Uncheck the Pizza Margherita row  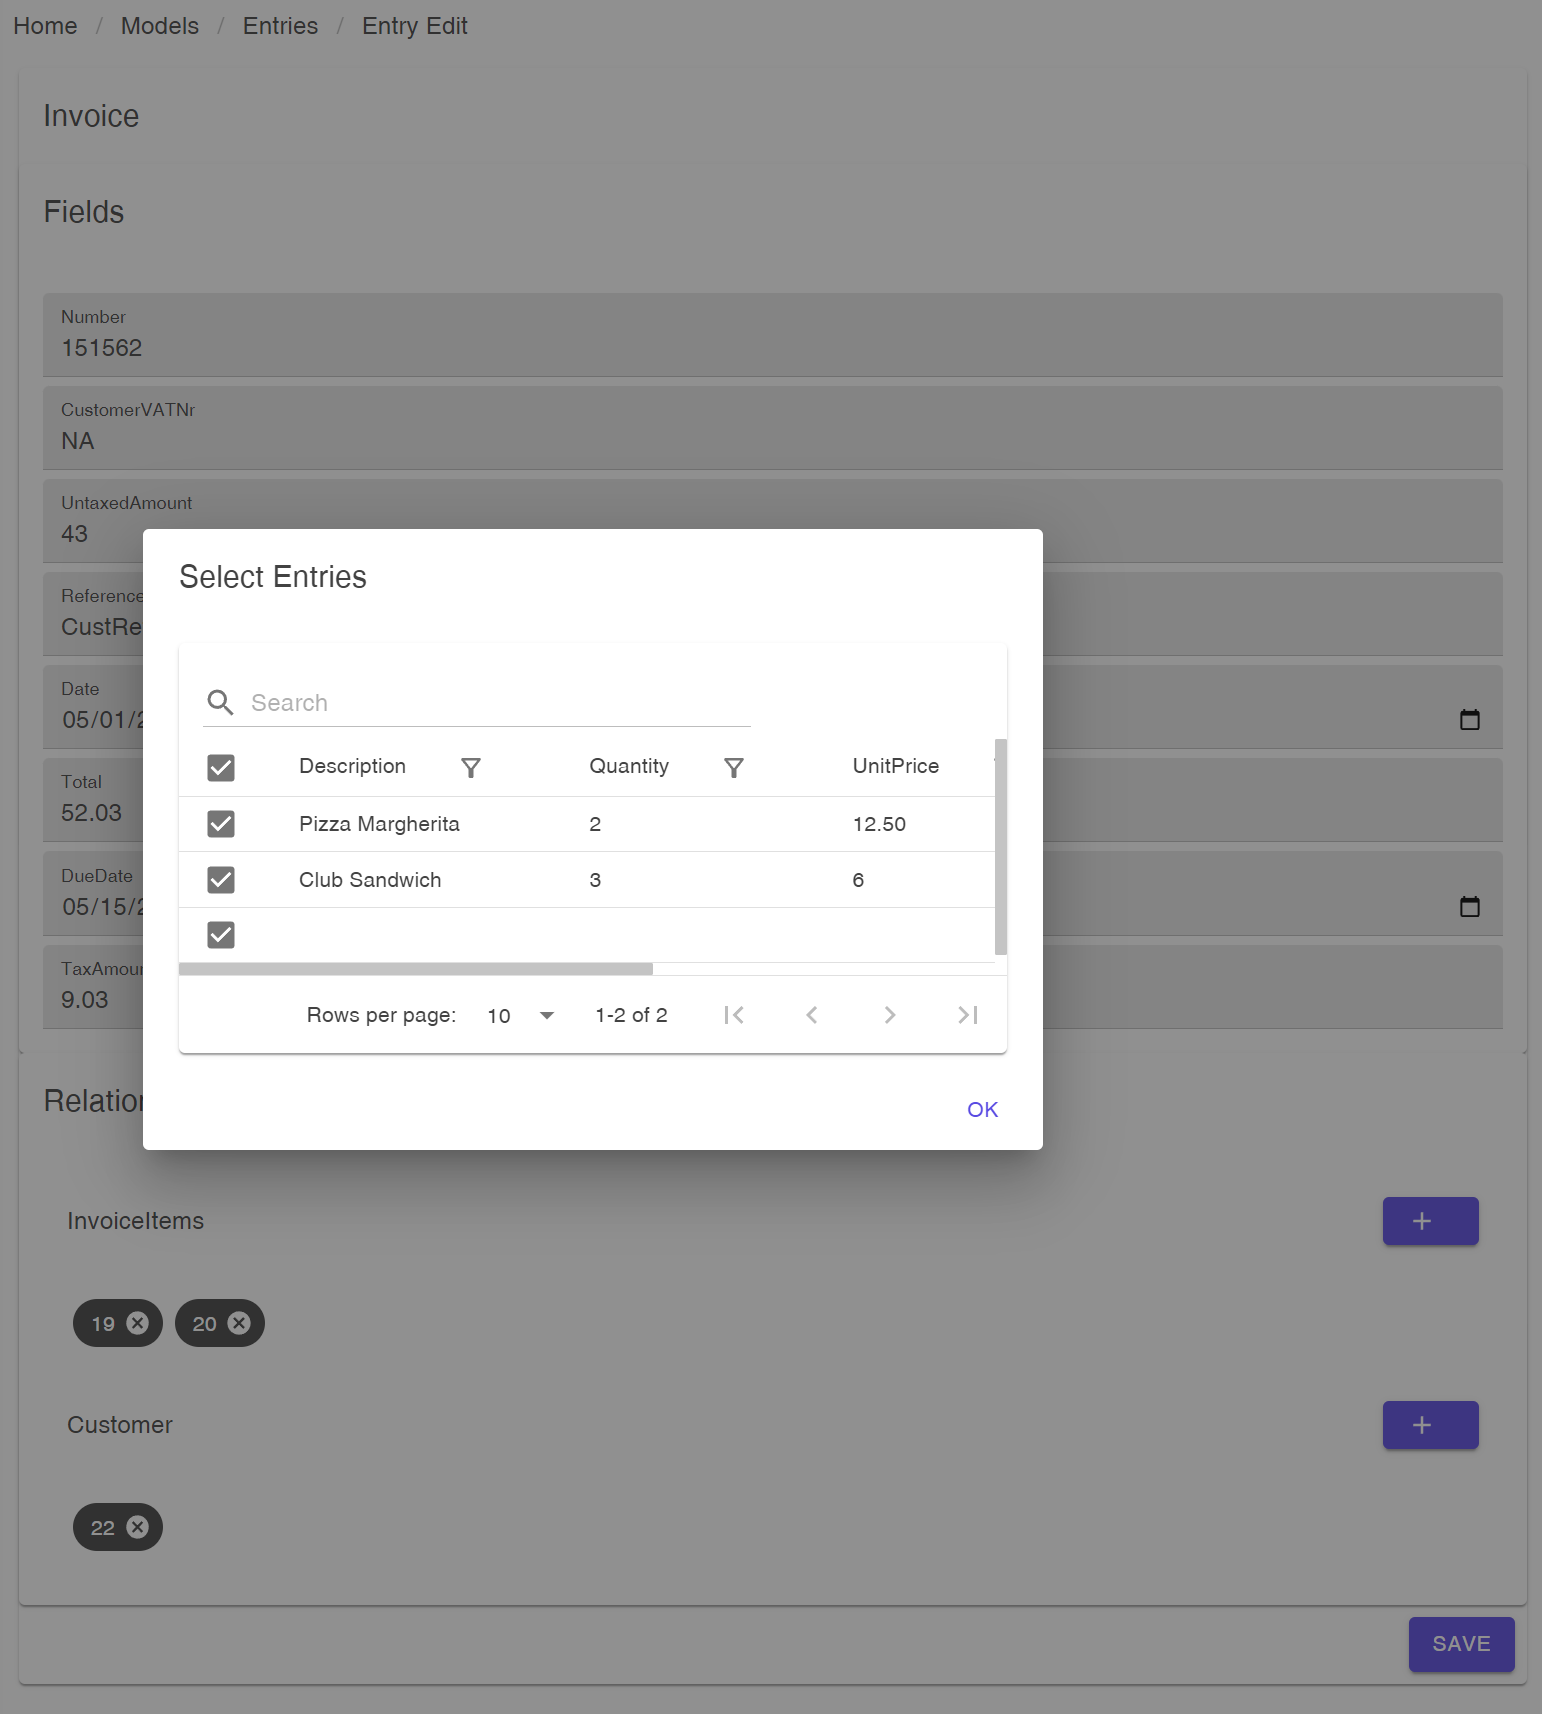click(221, 824)
